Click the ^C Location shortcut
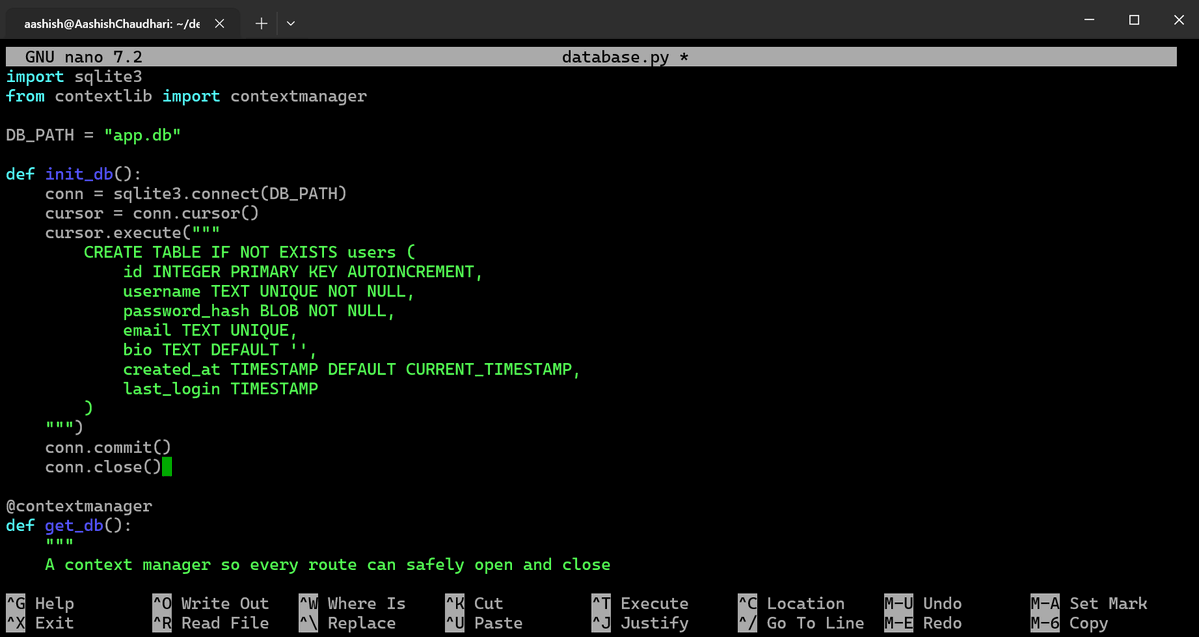This screenshot has height=637, width=1199. coord(791,603)
